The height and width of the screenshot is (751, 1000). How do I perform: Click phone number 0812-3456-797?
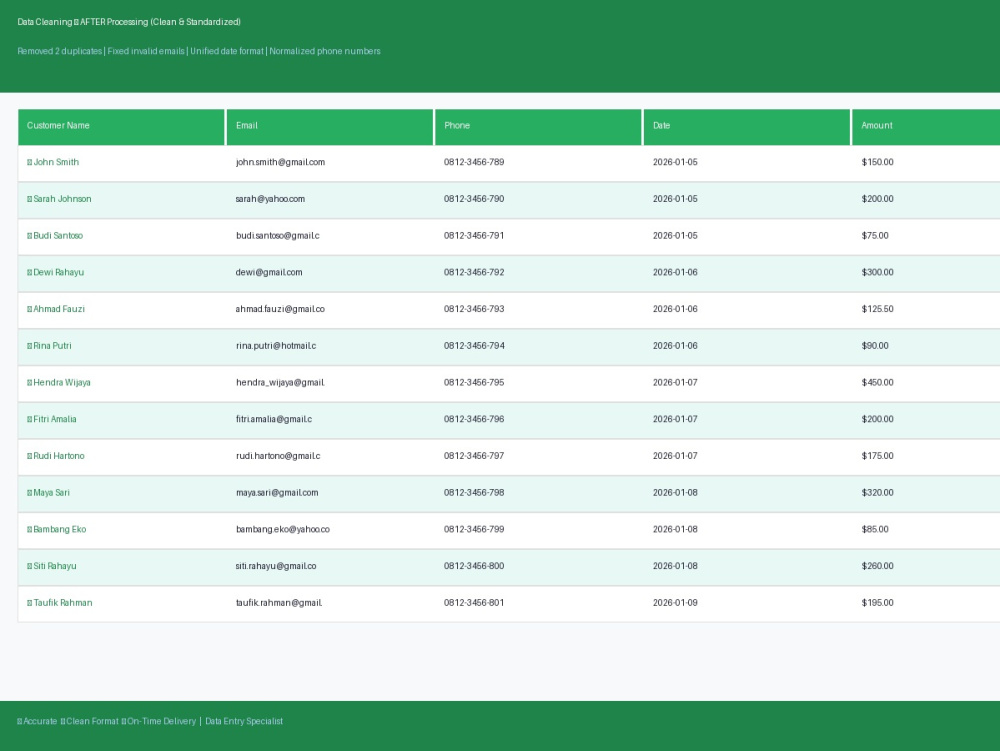pyautogui.click(x=474, y=456)
